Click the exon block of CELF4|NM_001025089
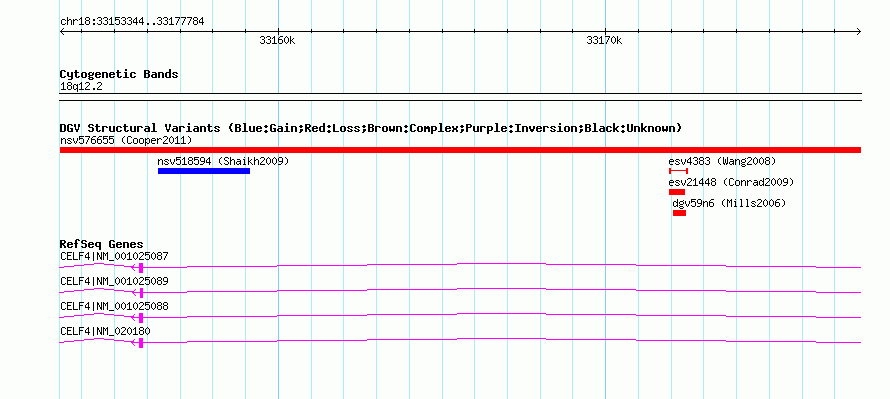 tap(141, 293)
